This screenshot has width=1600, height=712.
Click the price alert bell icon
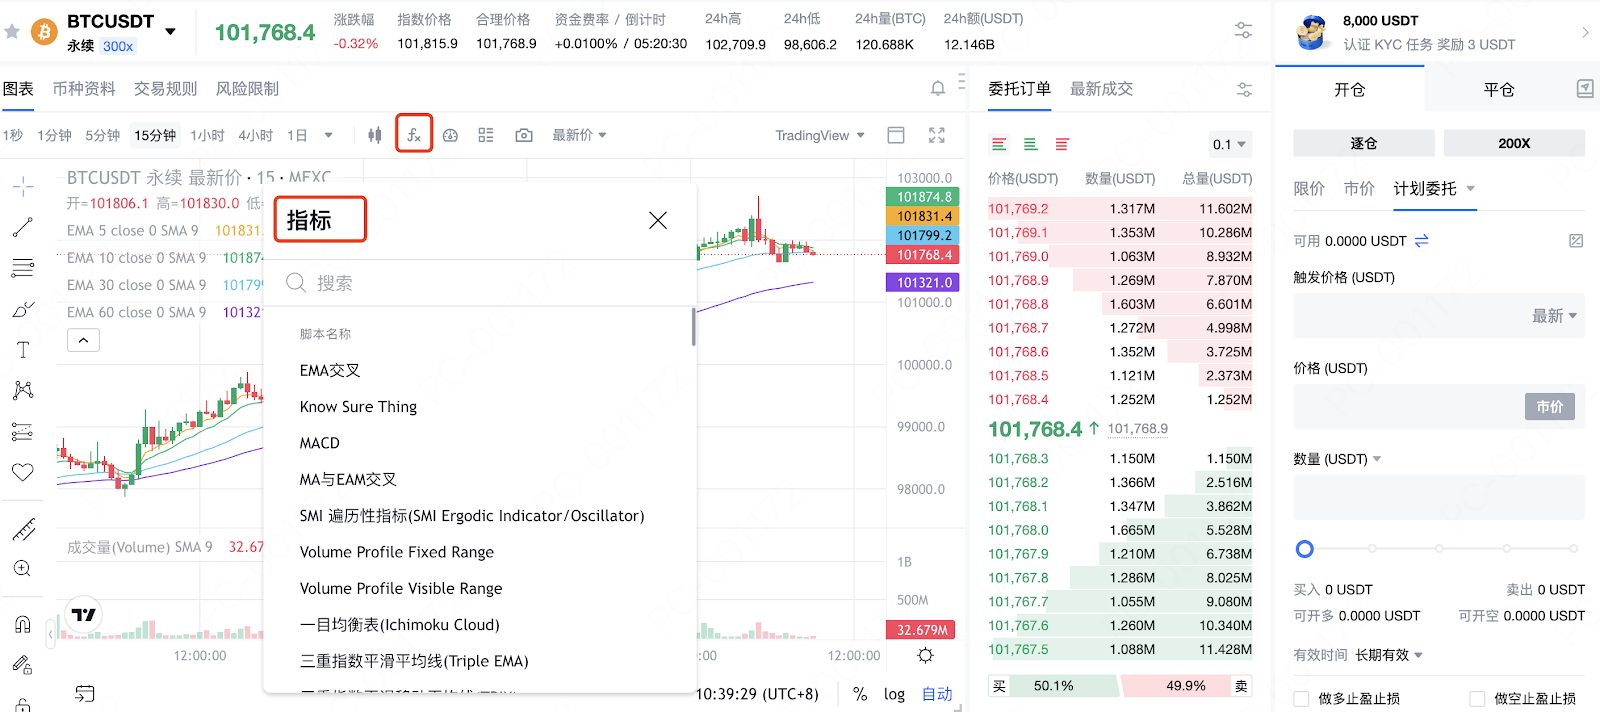point(937,88)
